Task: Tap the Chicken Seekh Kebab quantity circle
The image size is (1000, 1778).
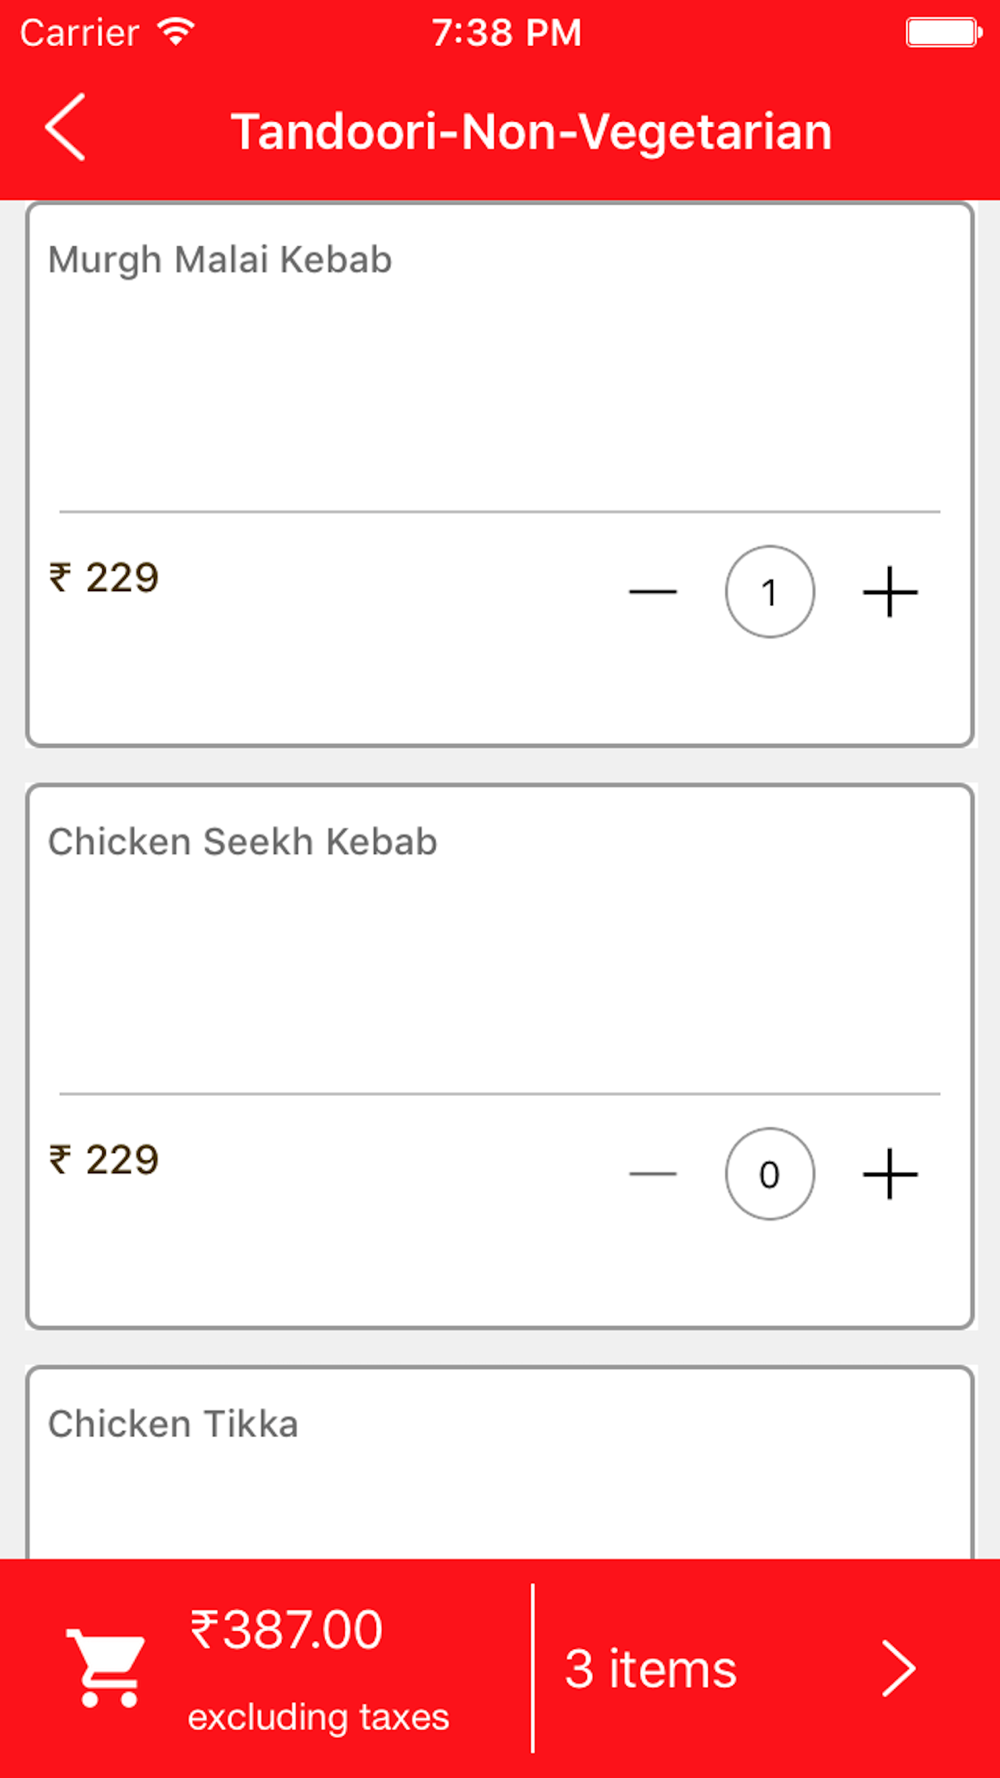Action: click(770, 1174)
